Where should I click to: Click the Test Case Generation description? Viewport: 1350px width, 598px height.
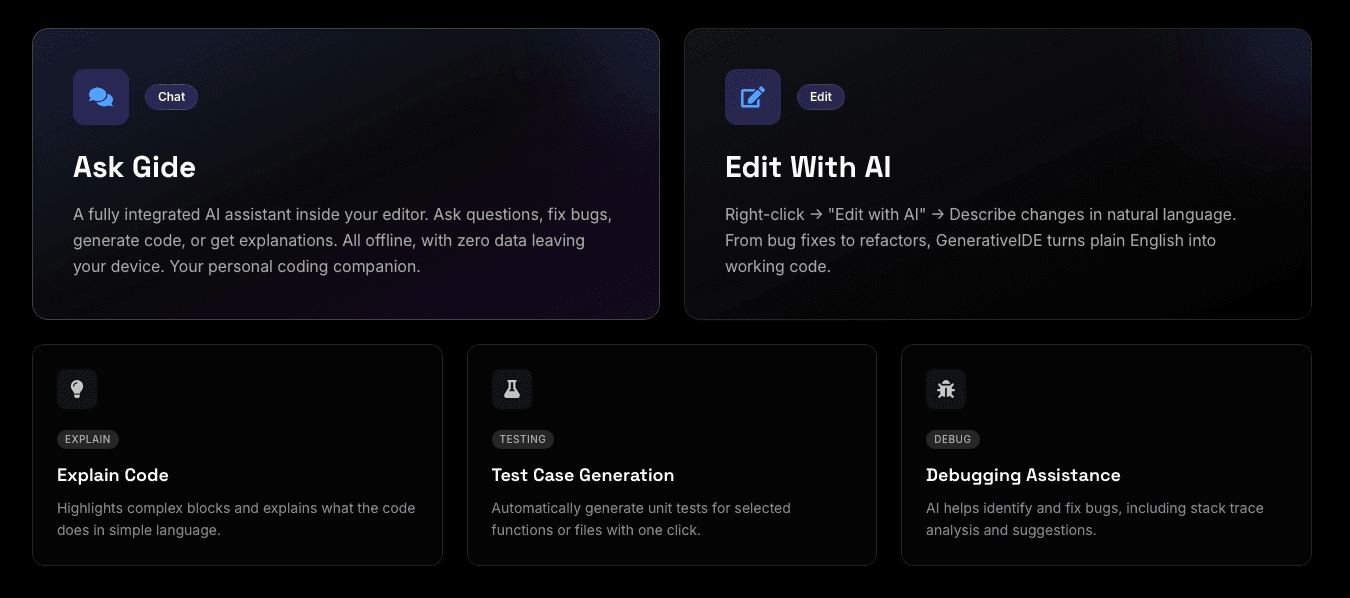coord(641,519)
